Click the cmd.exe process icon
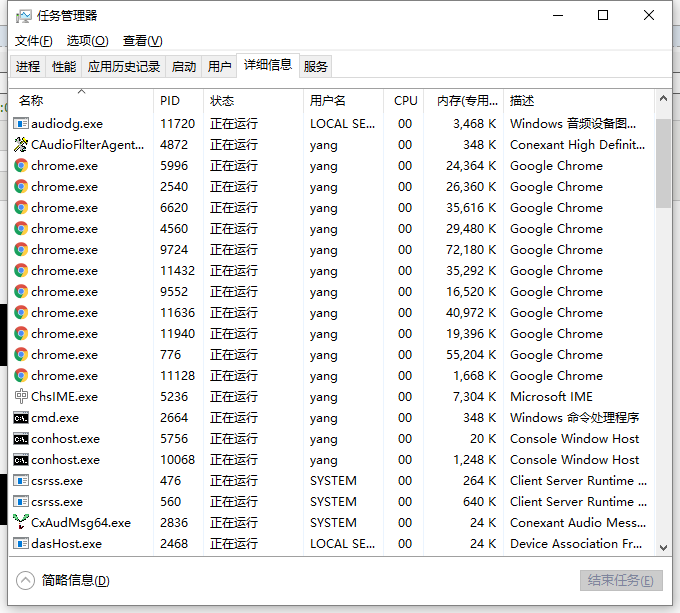 21,418
